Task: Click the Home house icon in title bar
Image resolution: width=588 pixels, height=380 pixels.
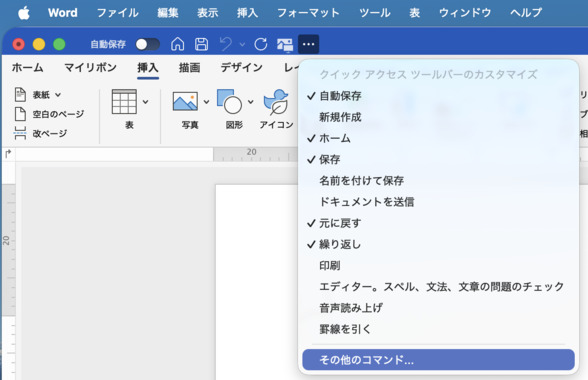Action: [x=177, y=44]
